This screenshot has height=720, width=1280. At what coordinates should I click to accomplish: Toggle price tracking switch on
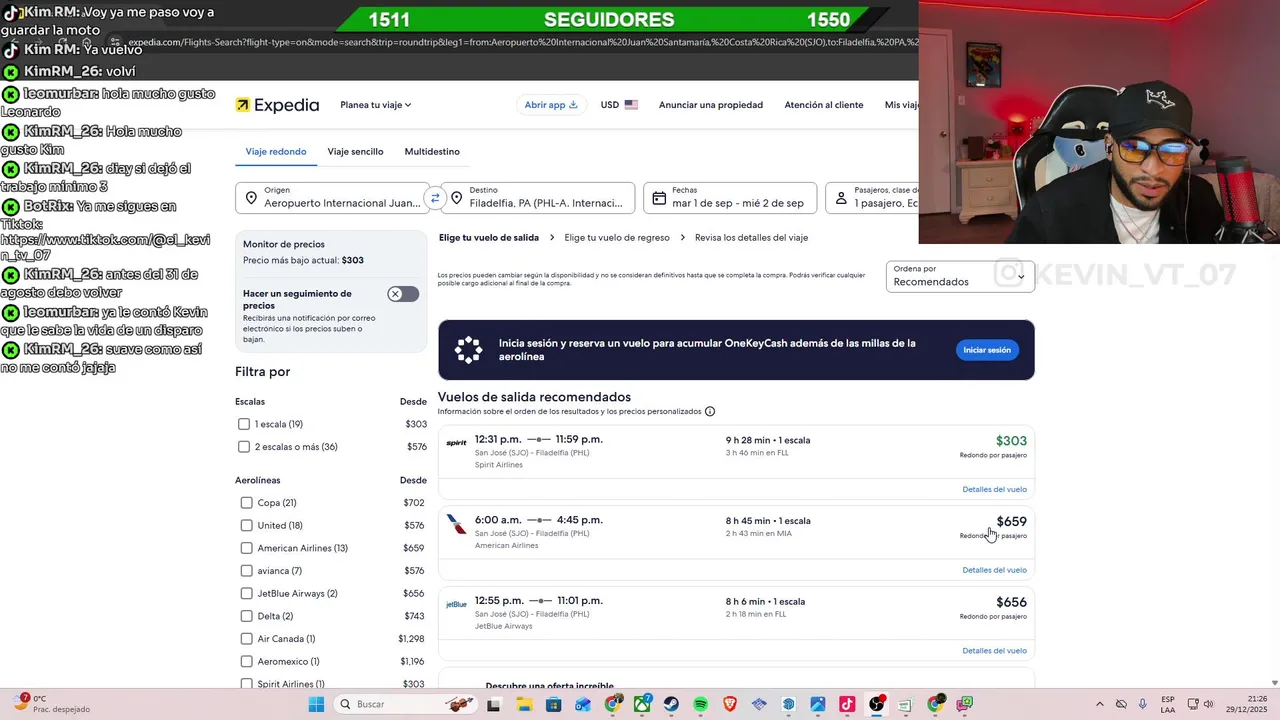(403, 294)
